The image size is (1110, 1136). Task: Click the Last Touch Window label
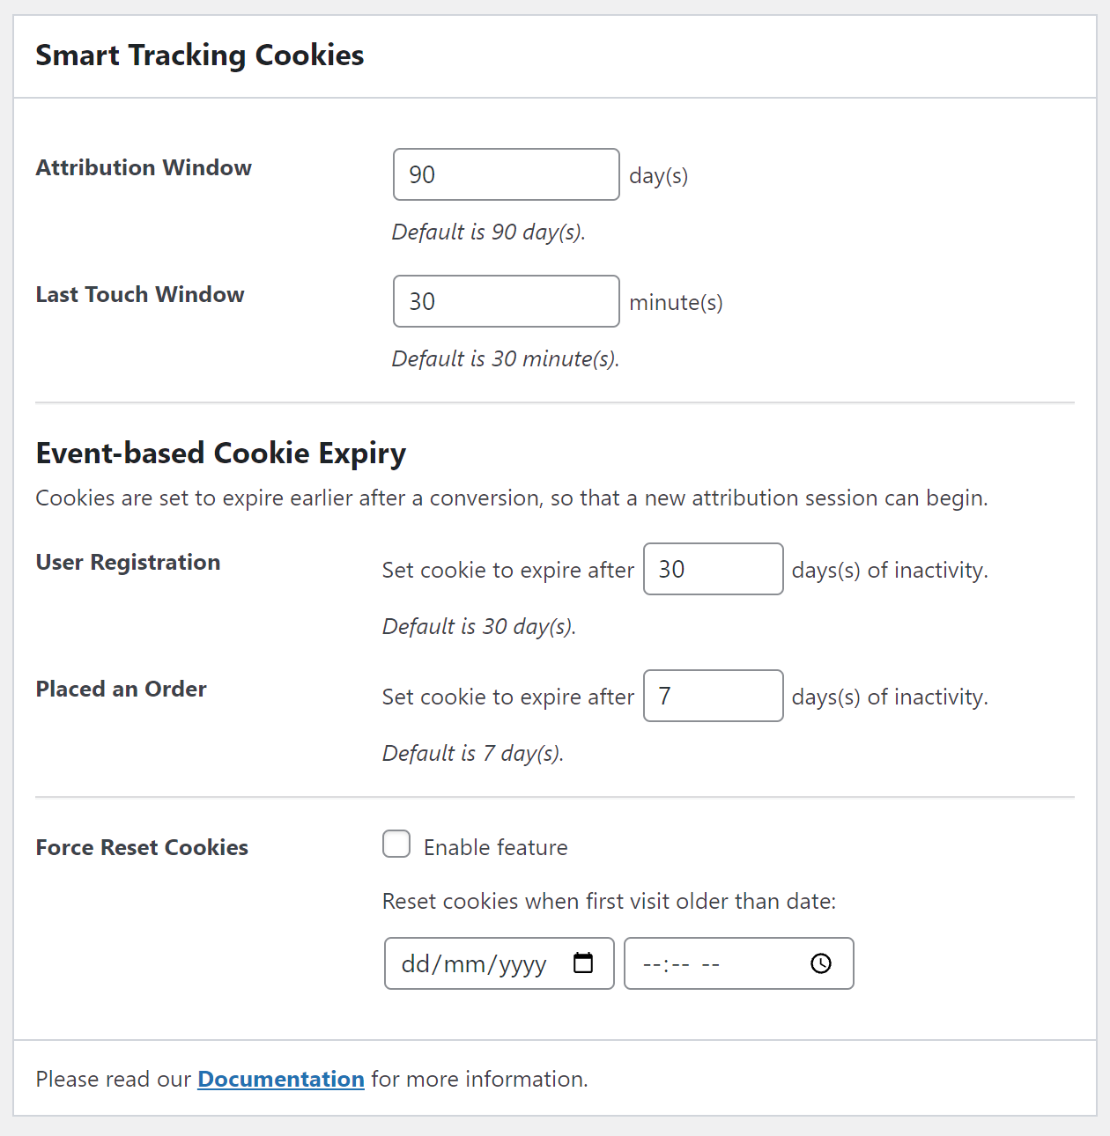tap(140, 294)
